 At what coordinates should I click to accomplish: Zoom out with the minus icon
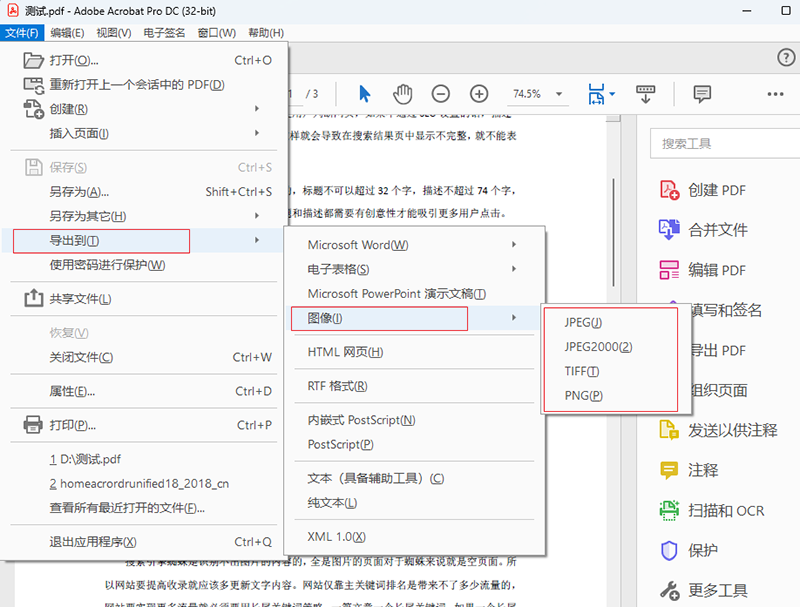[x=441, y=94]
